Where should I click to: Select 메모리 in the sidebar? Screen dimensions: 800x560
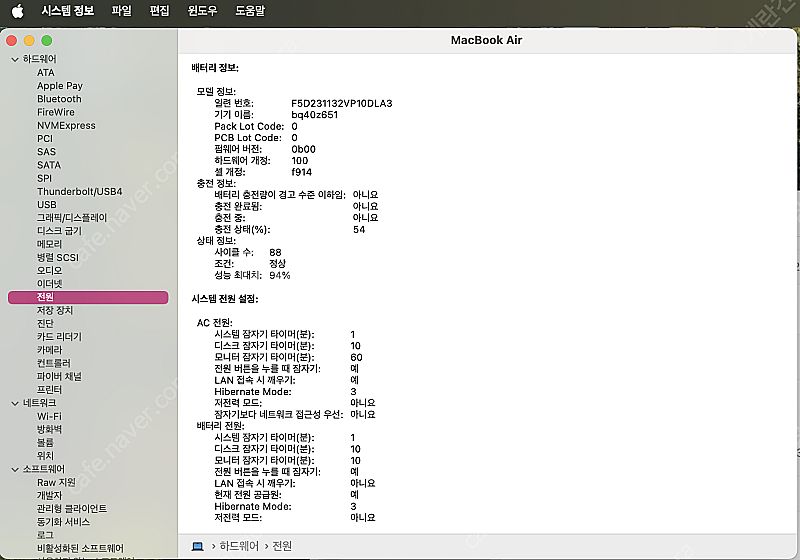[x=49, y=244]
